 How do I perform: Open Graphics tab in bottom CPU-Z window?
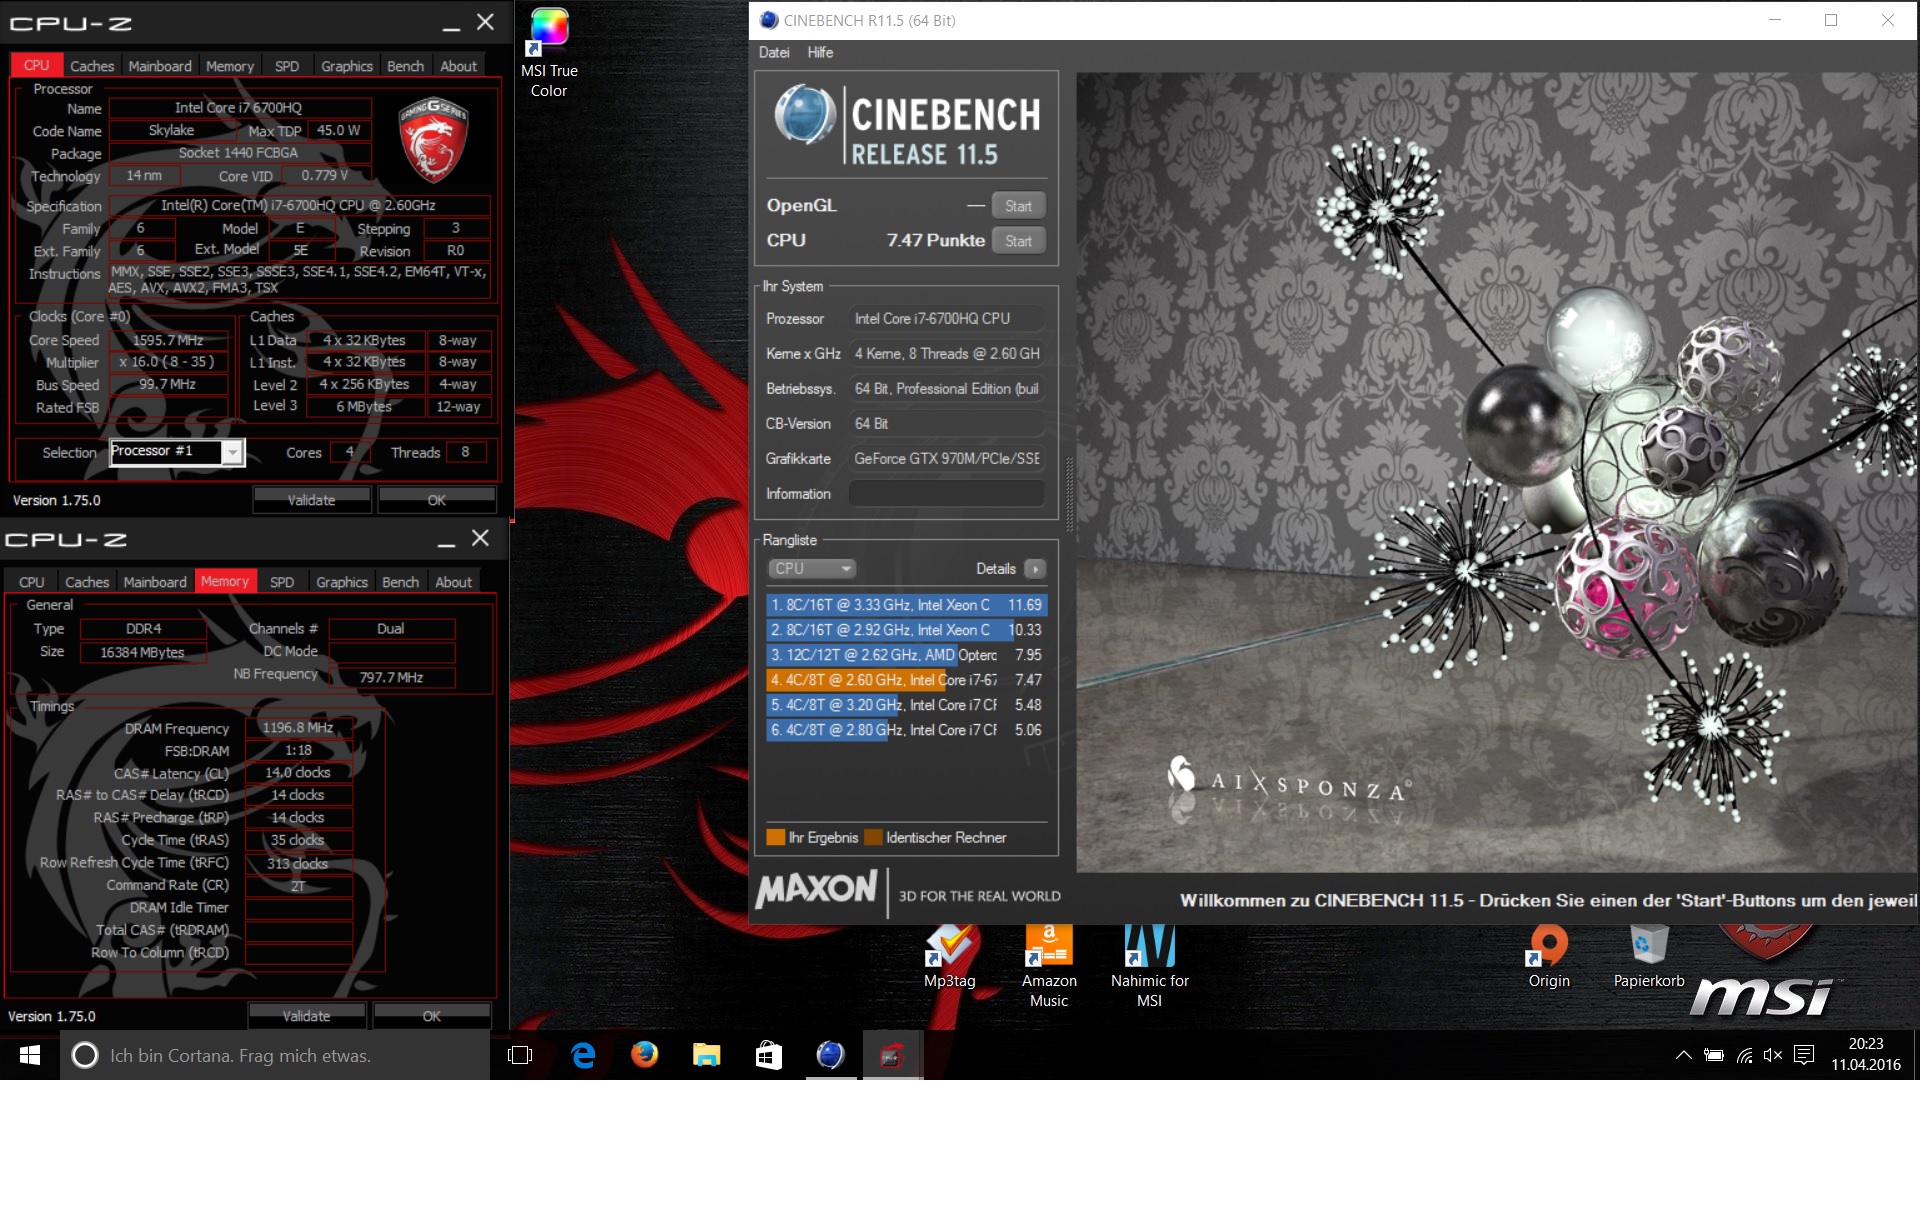342,582
